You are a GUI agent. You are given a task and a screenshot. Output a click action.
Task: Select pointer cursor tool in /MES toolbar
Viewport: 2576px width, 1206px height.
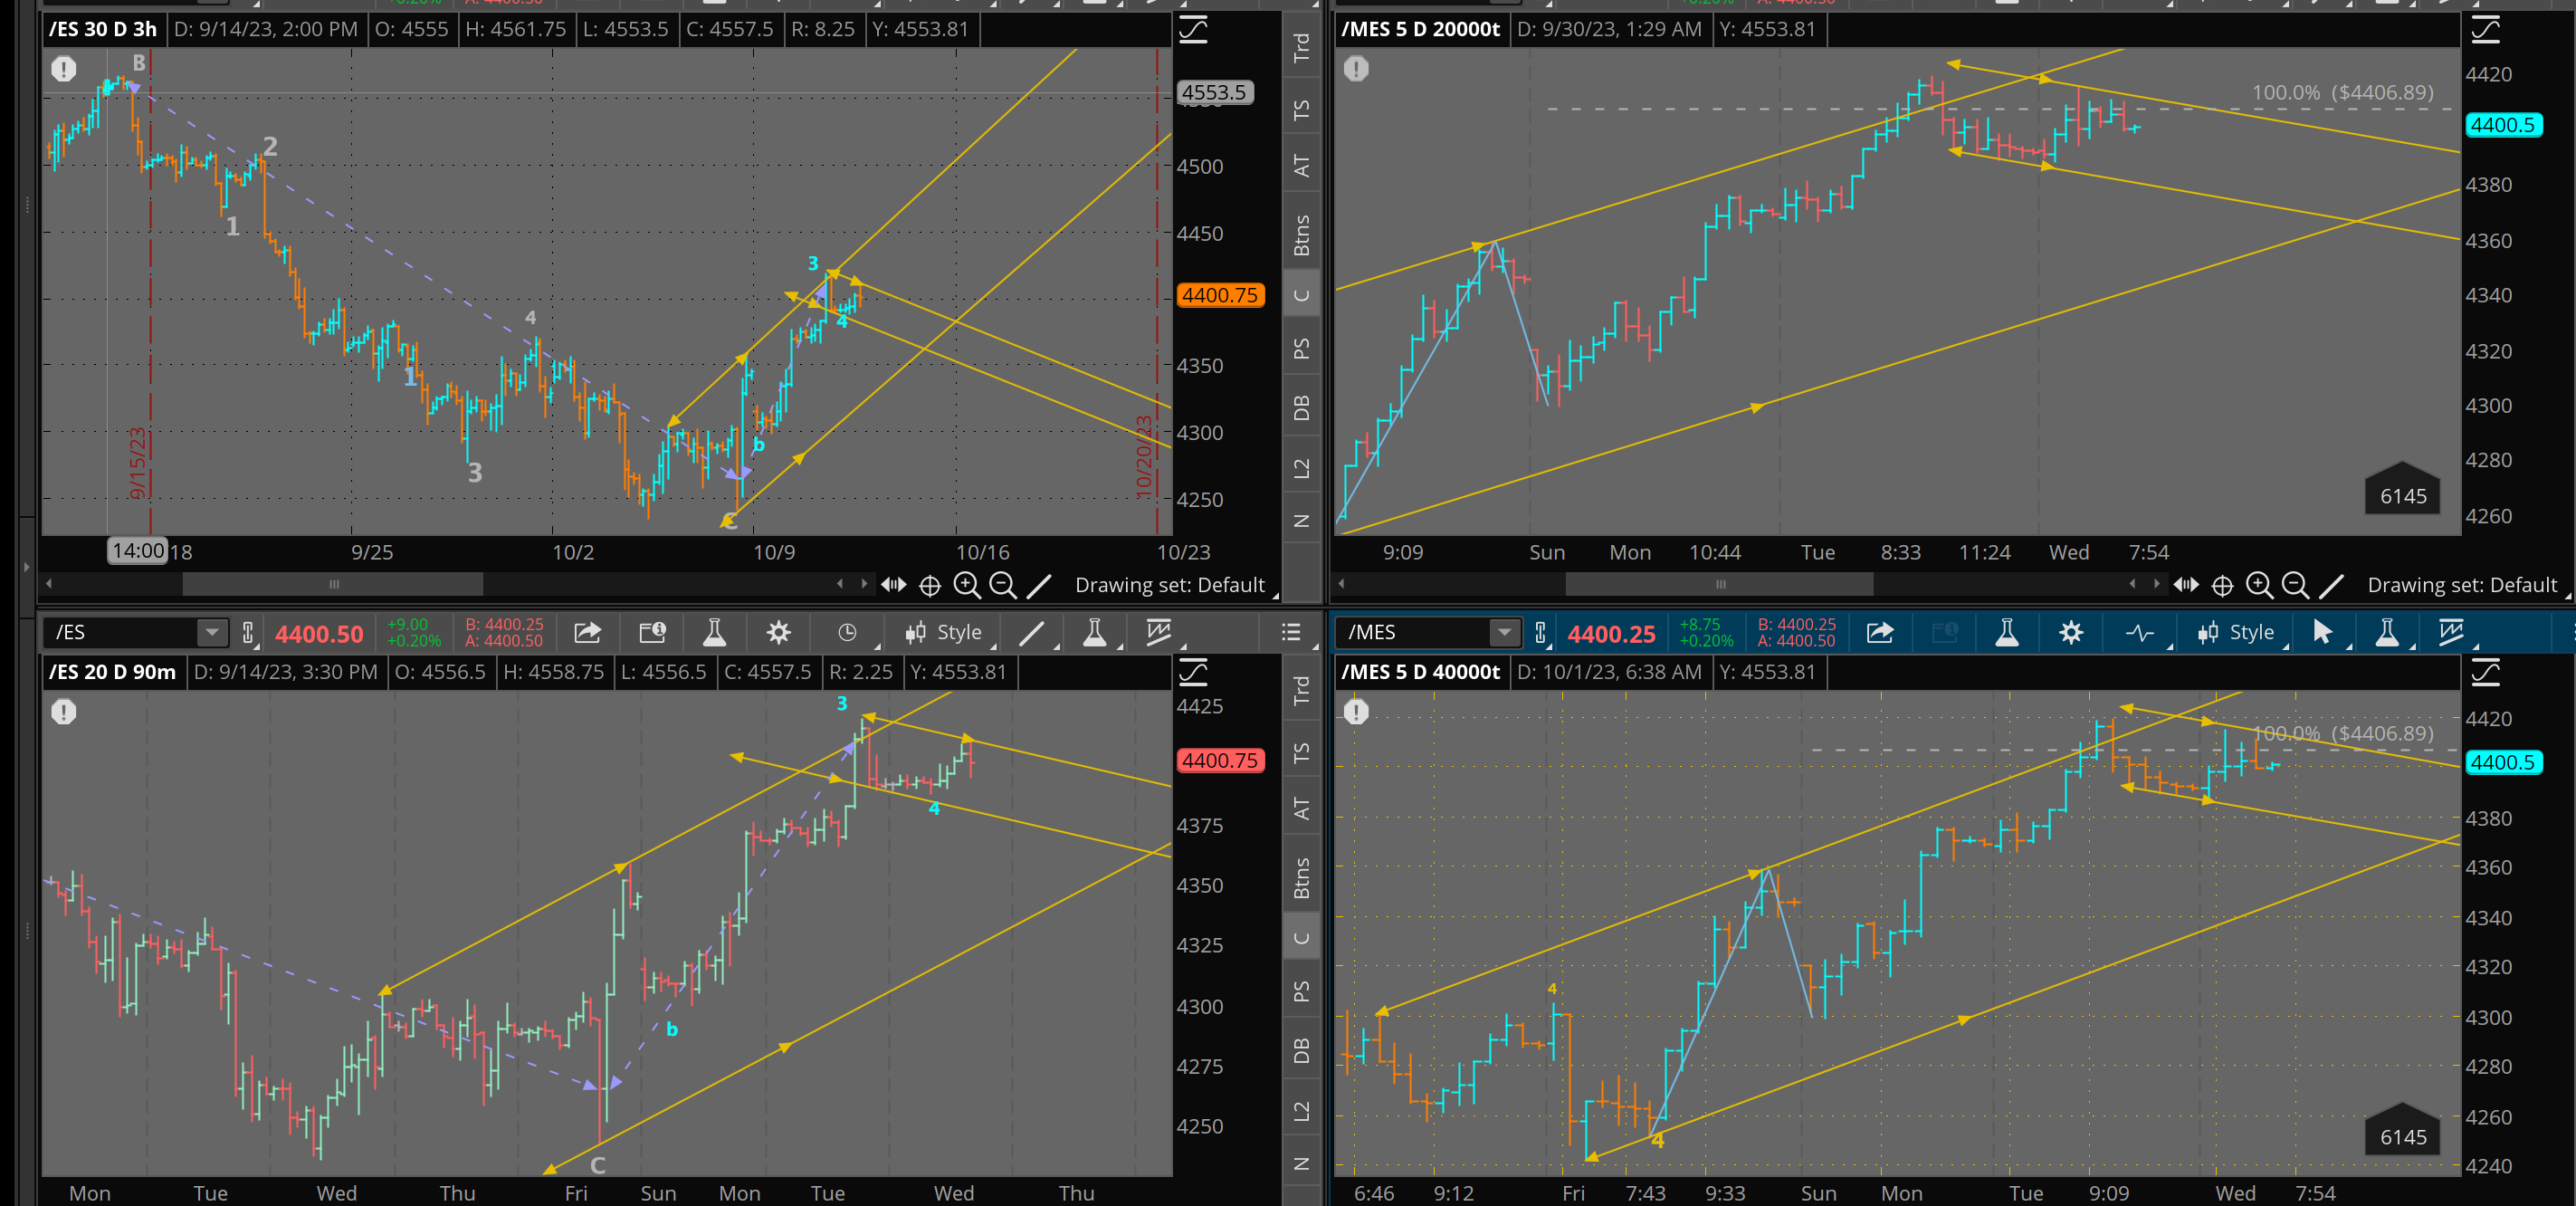[x=2322, y=632]
